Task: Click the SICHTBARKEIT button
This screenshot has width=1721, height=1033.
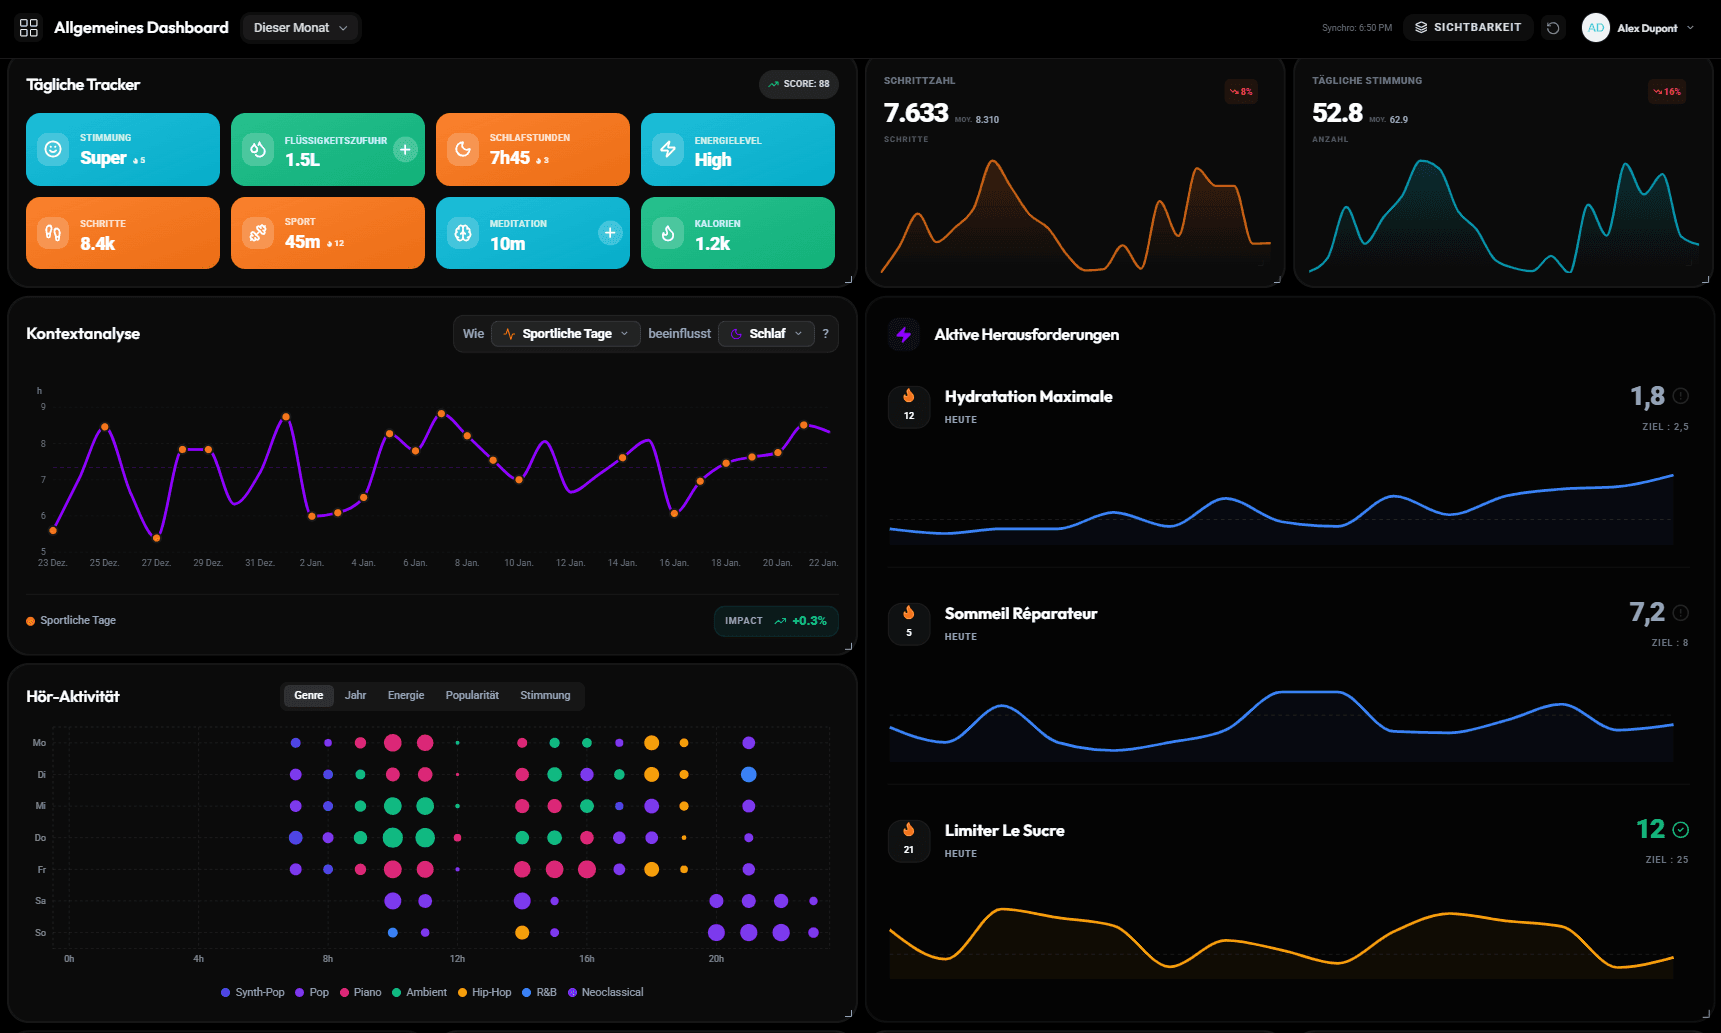Action: click(1468, 27)
